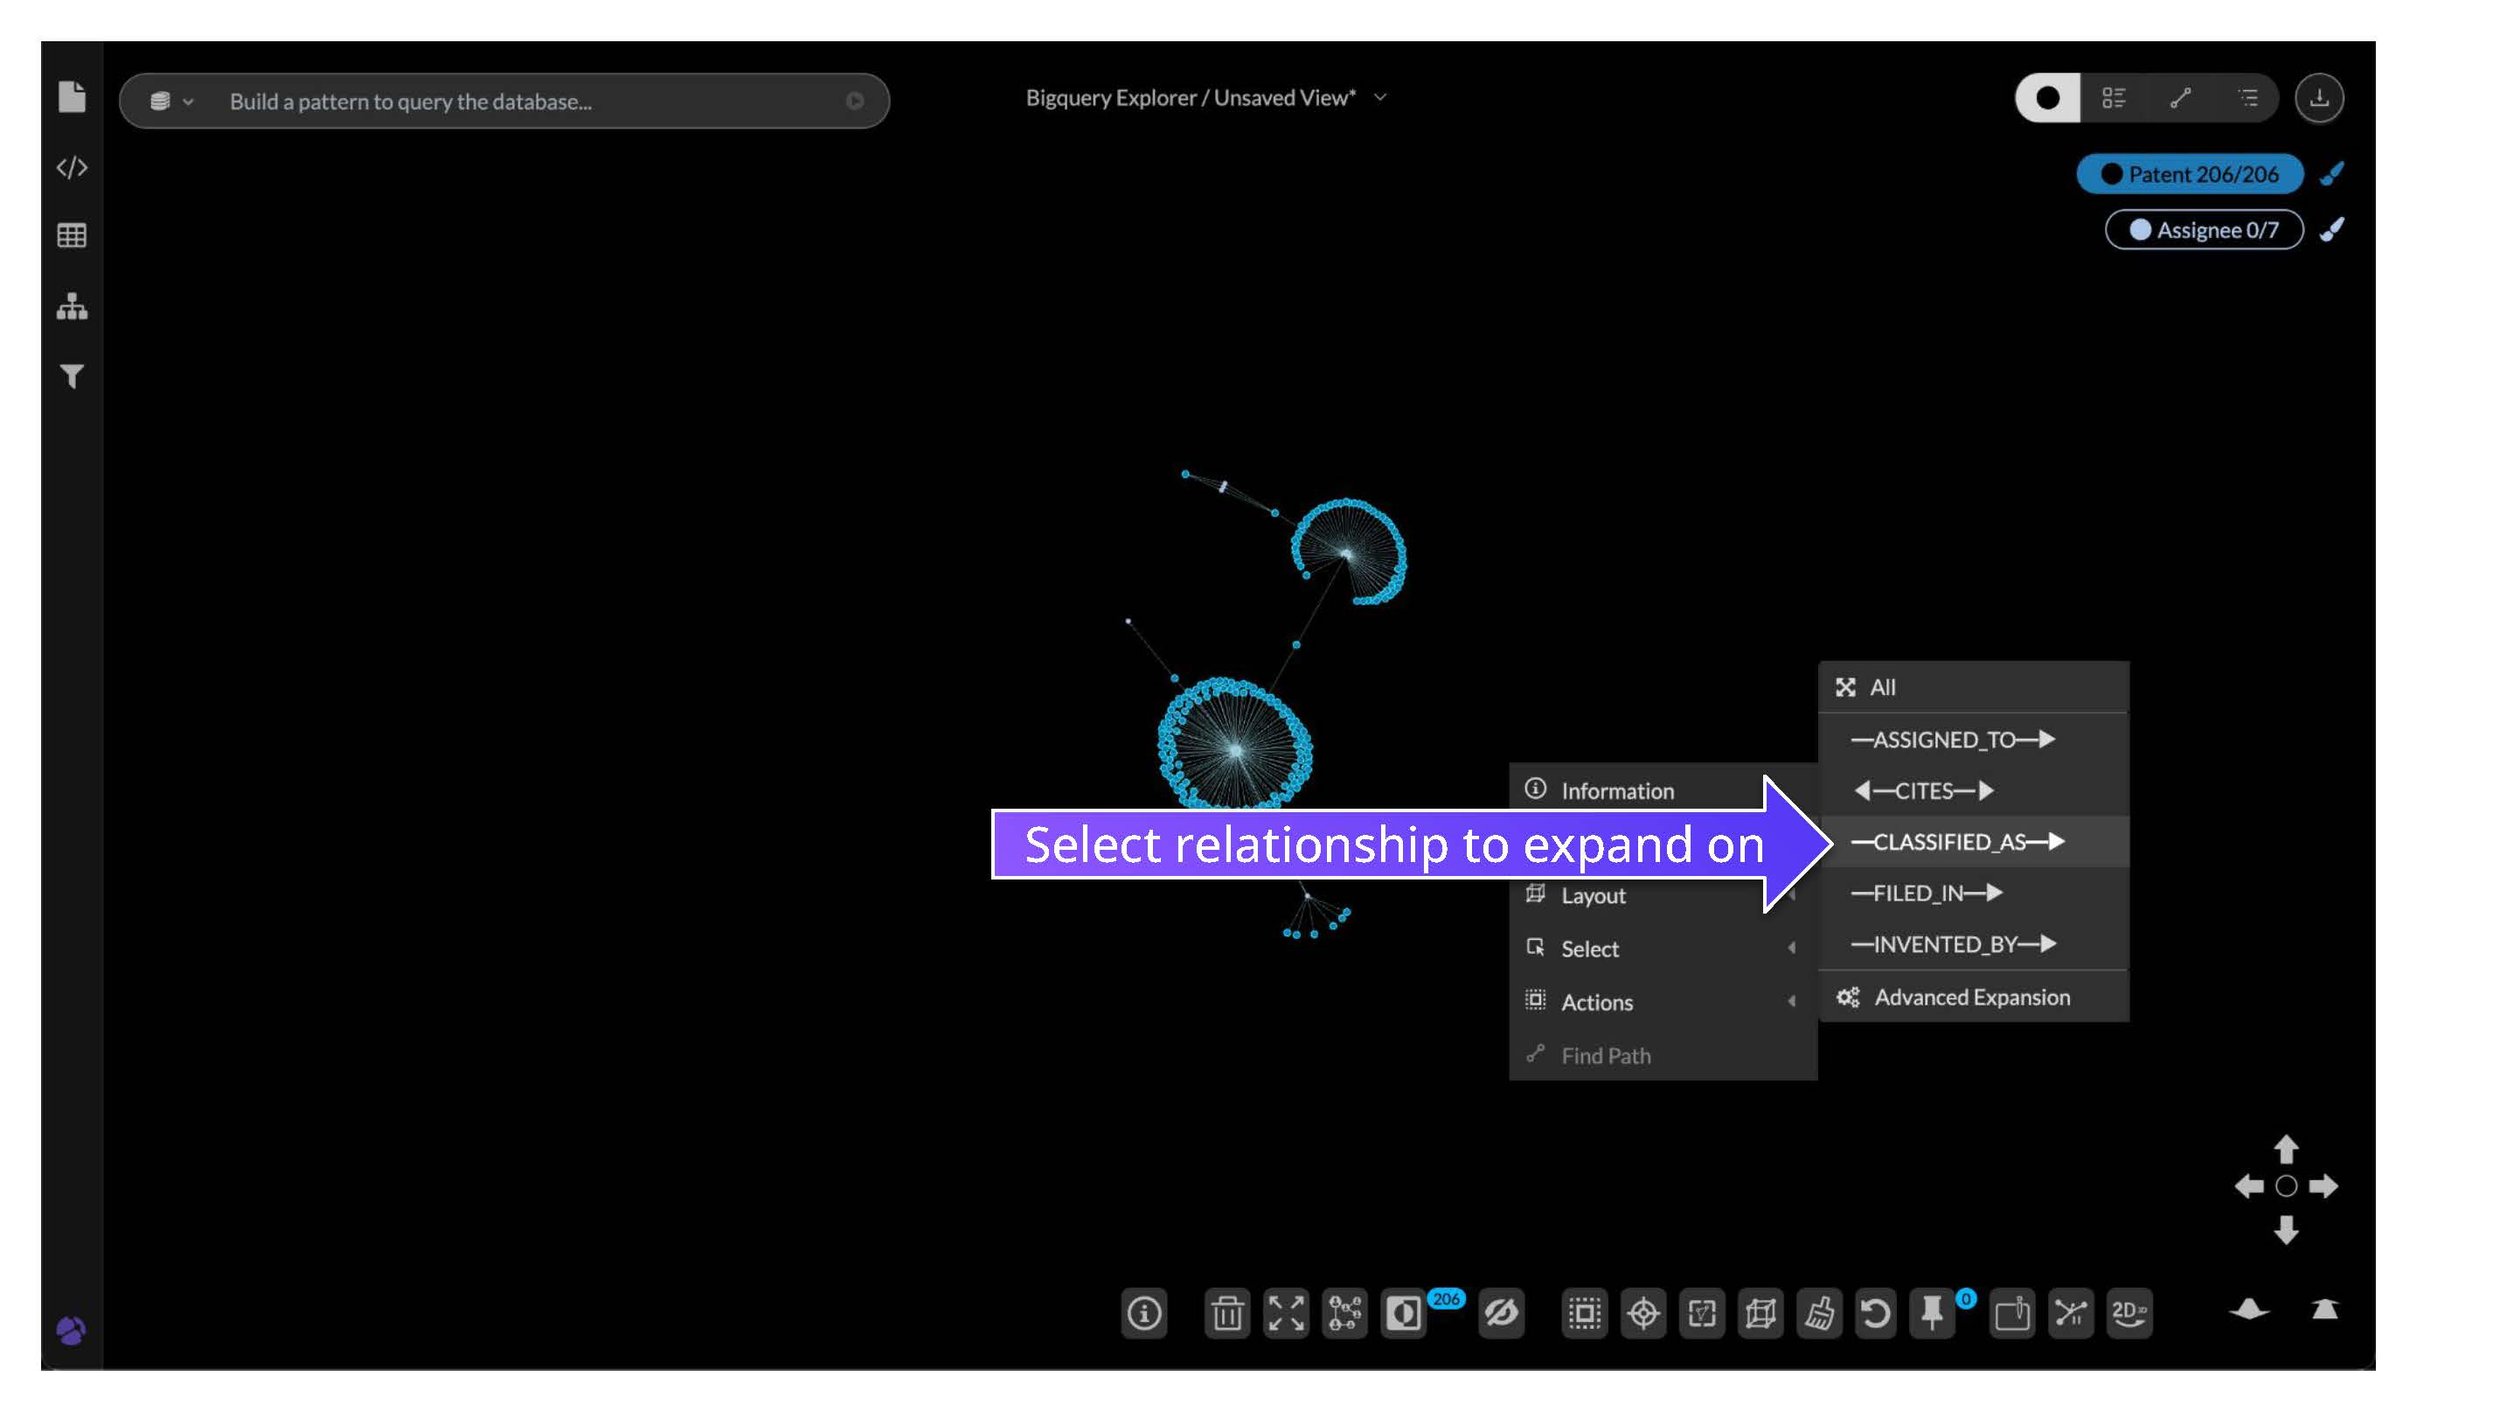Click the hierarchy schema icon in sidebar
The height and width of the screenshot is (1412, 2500).
click(x=72, y=306)
